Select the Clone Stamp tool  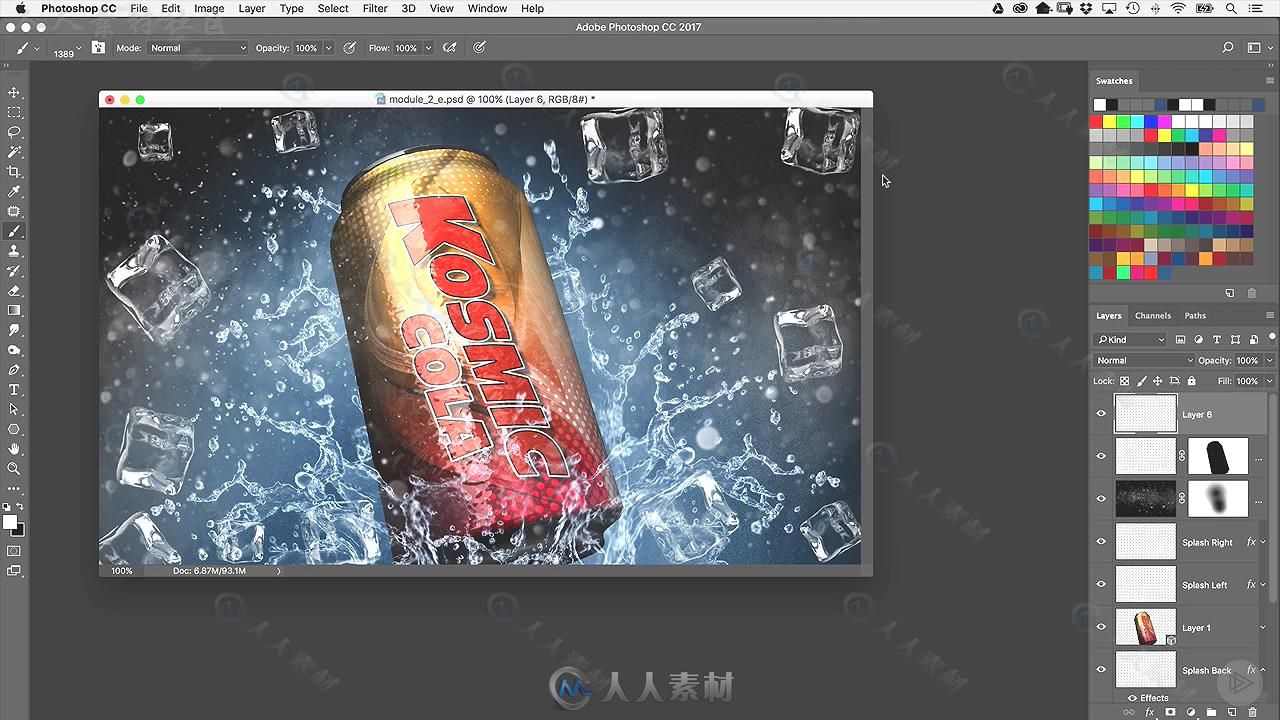coord(14,251)
